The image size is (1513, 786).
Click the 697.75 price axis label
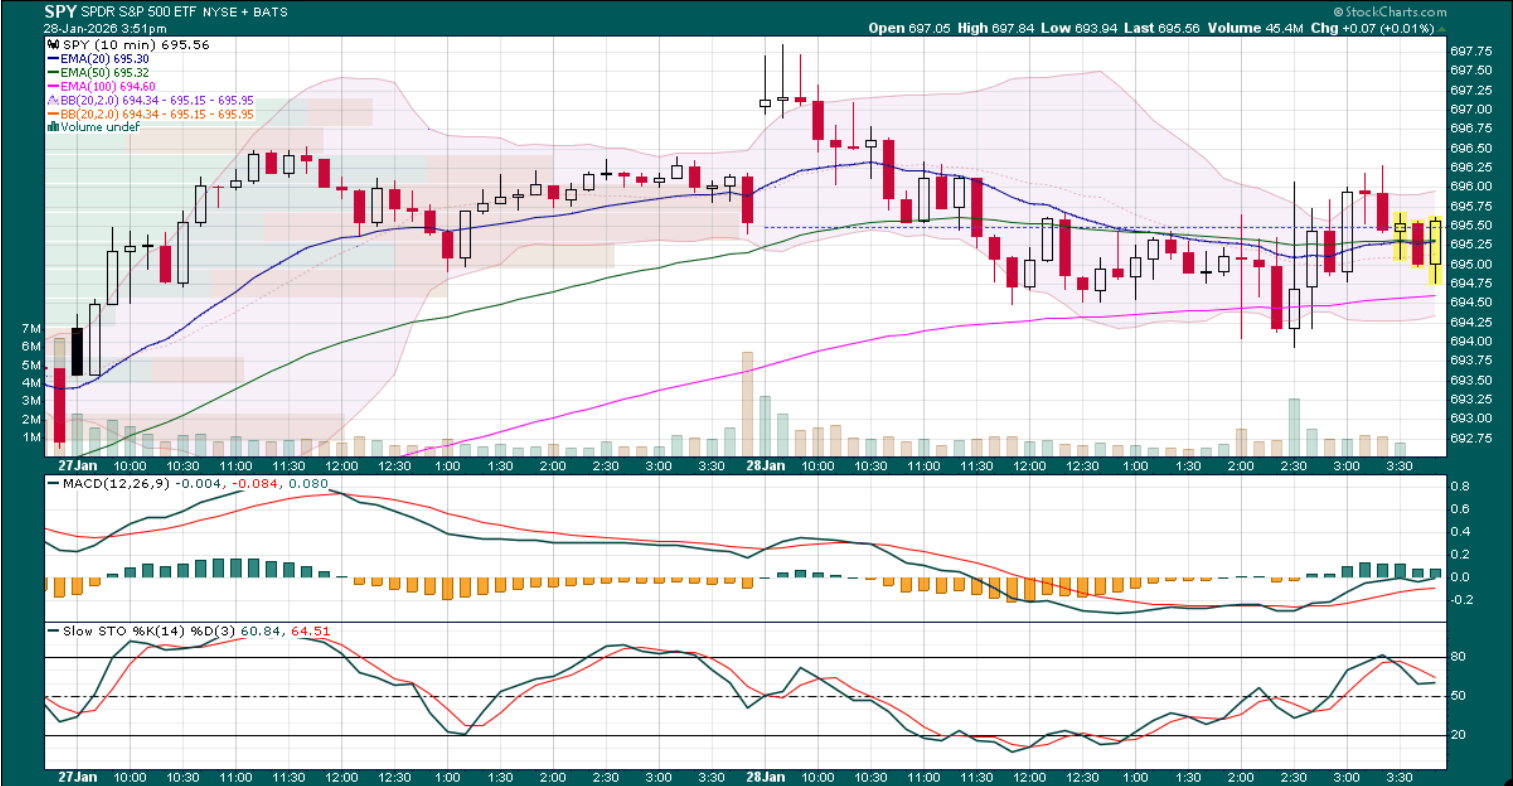(1470, 51)
